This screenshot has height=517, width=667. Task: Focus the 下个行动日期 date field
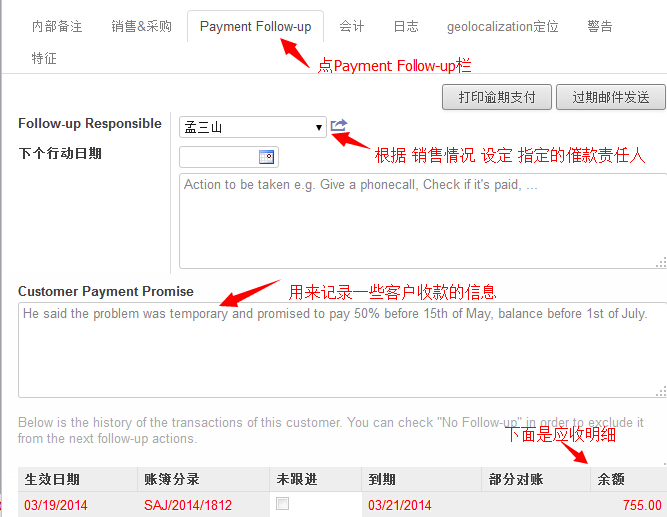point(219,157)
